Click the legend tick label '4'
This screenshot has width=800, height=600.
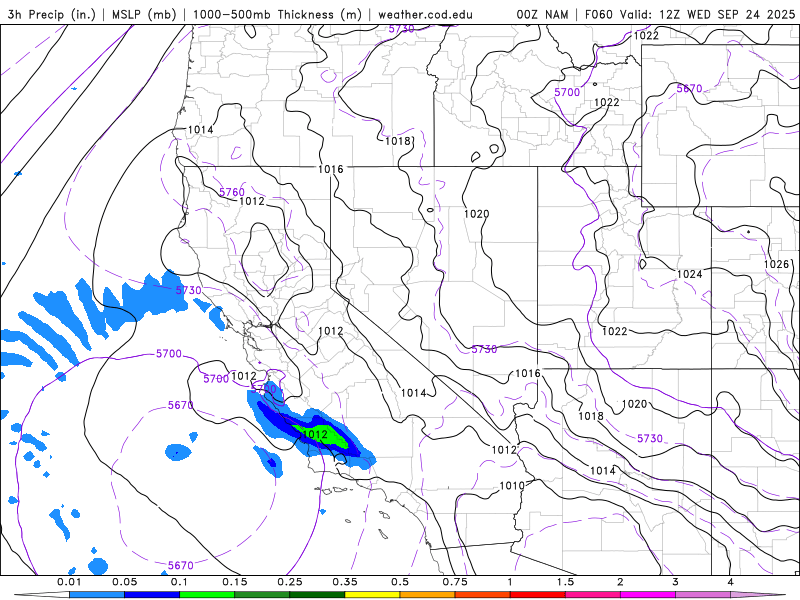coord(731,582)
